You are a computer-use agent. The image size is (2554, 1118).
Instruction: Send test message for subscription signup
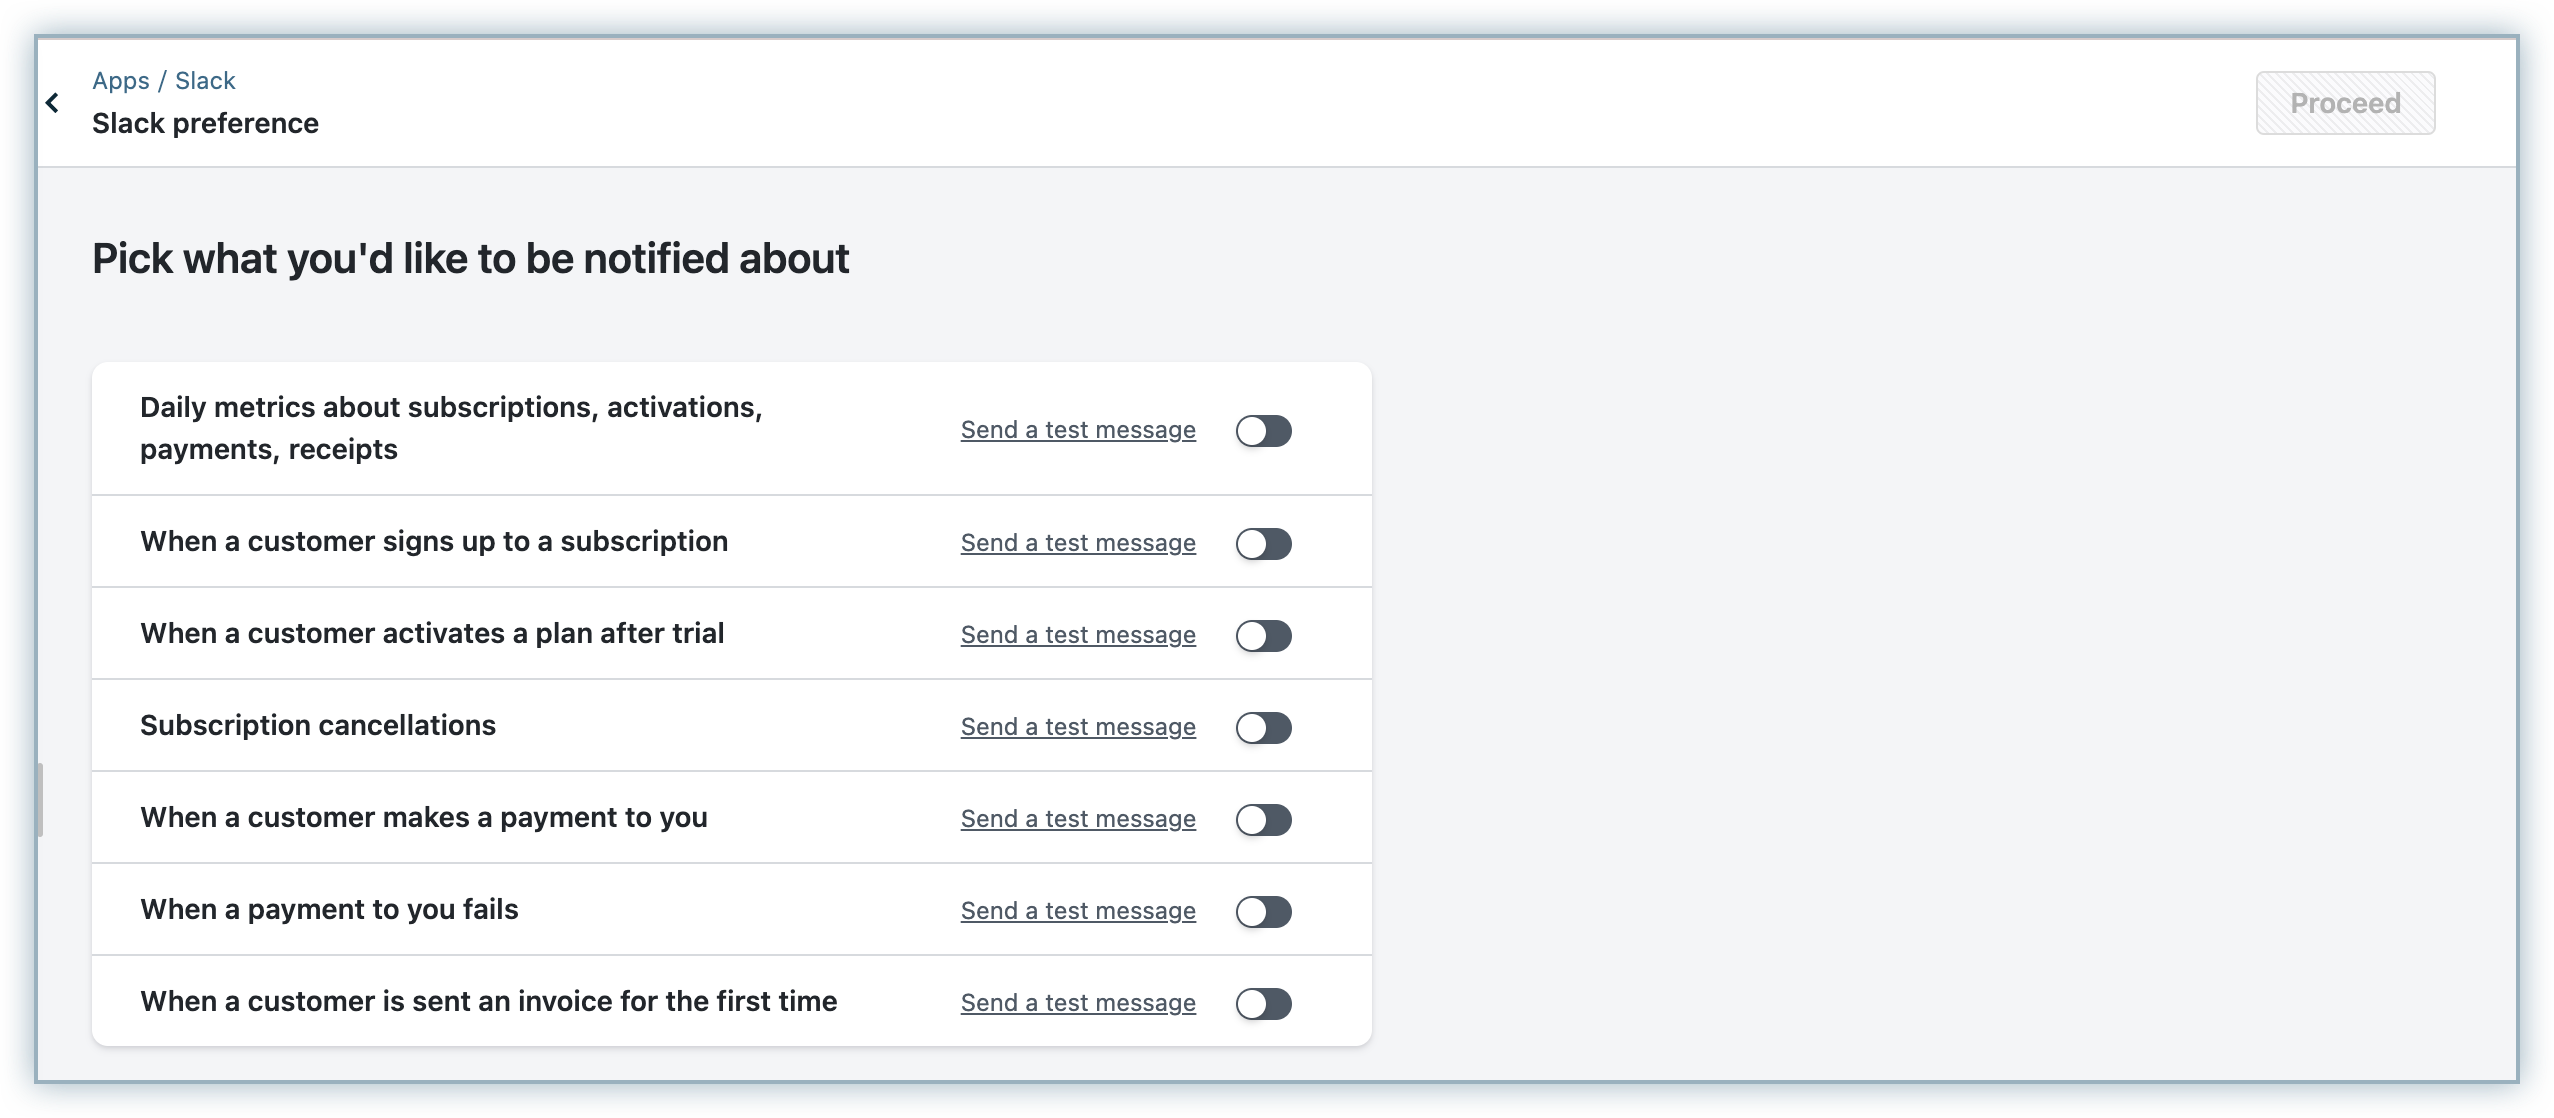[1078, 543]
